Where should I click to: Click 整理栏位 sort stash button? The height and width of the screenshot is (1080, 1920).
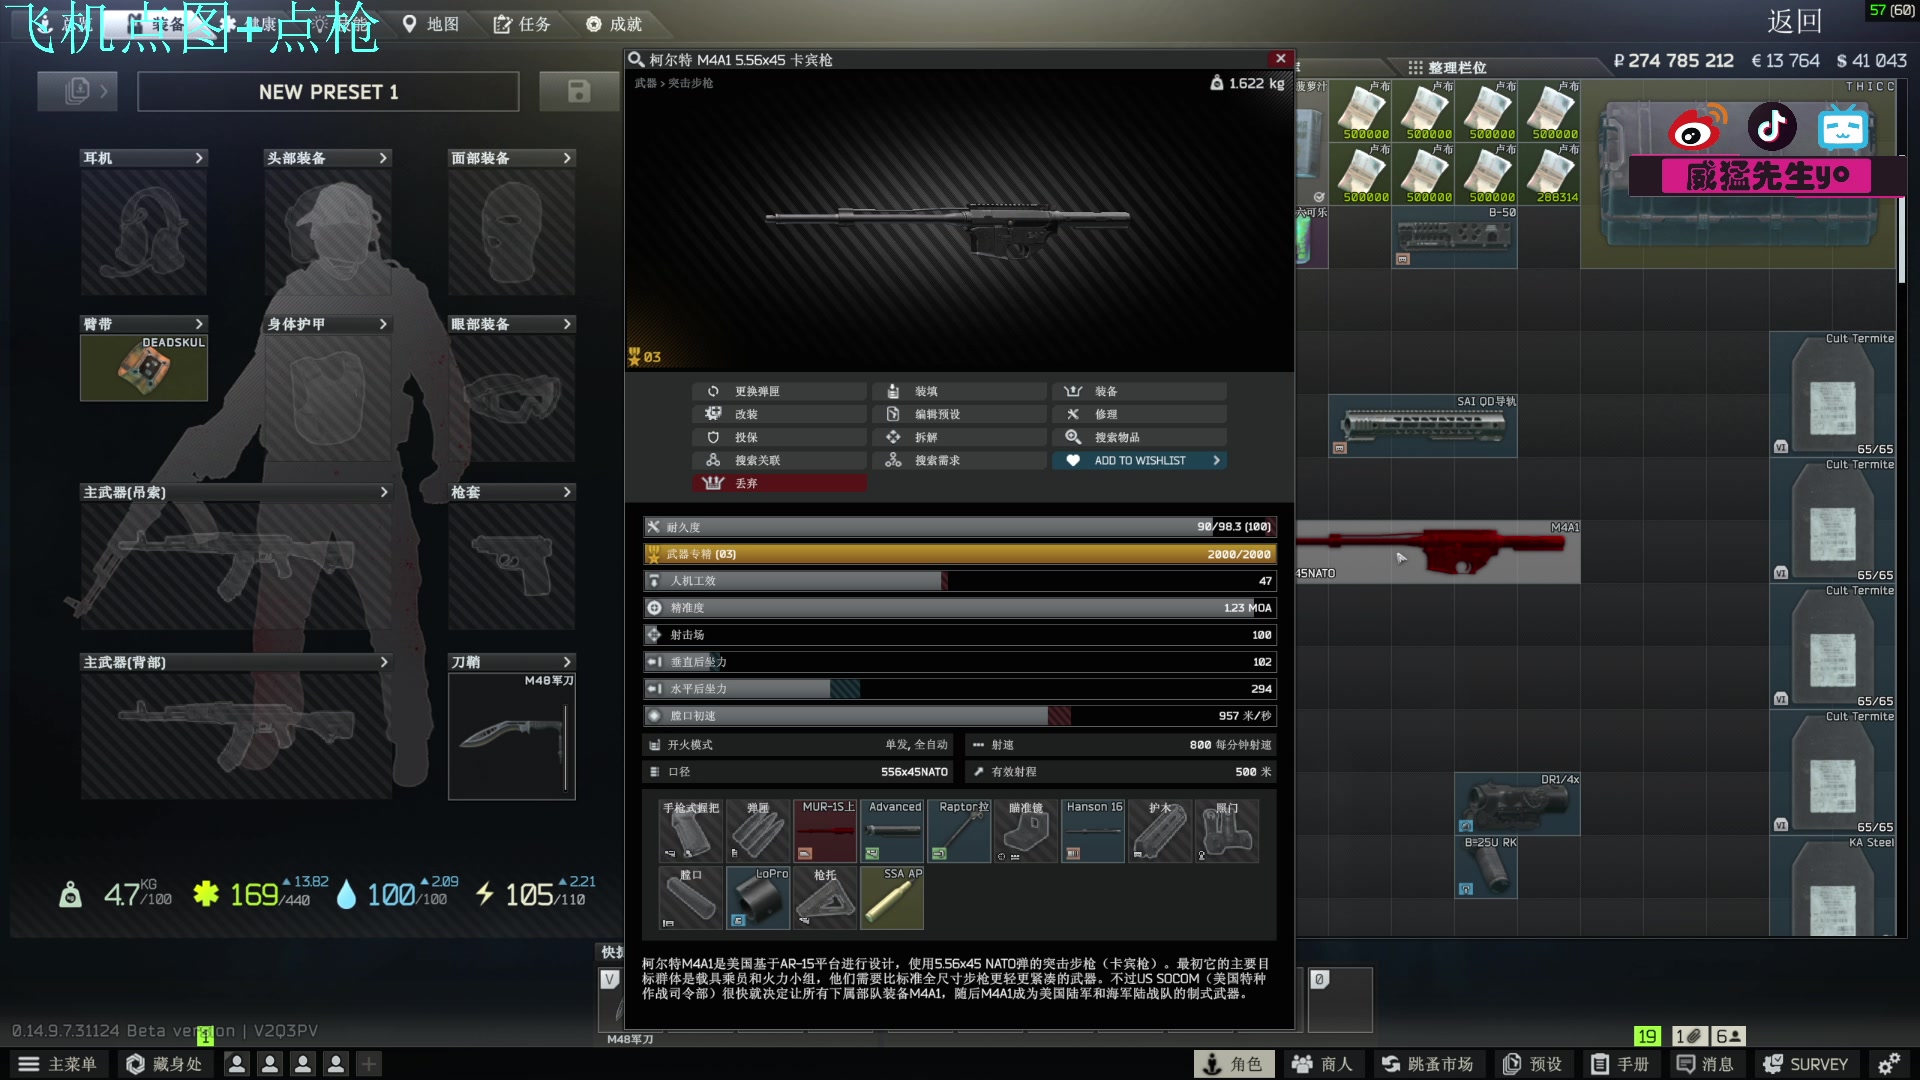click(x=1447, y=67)
